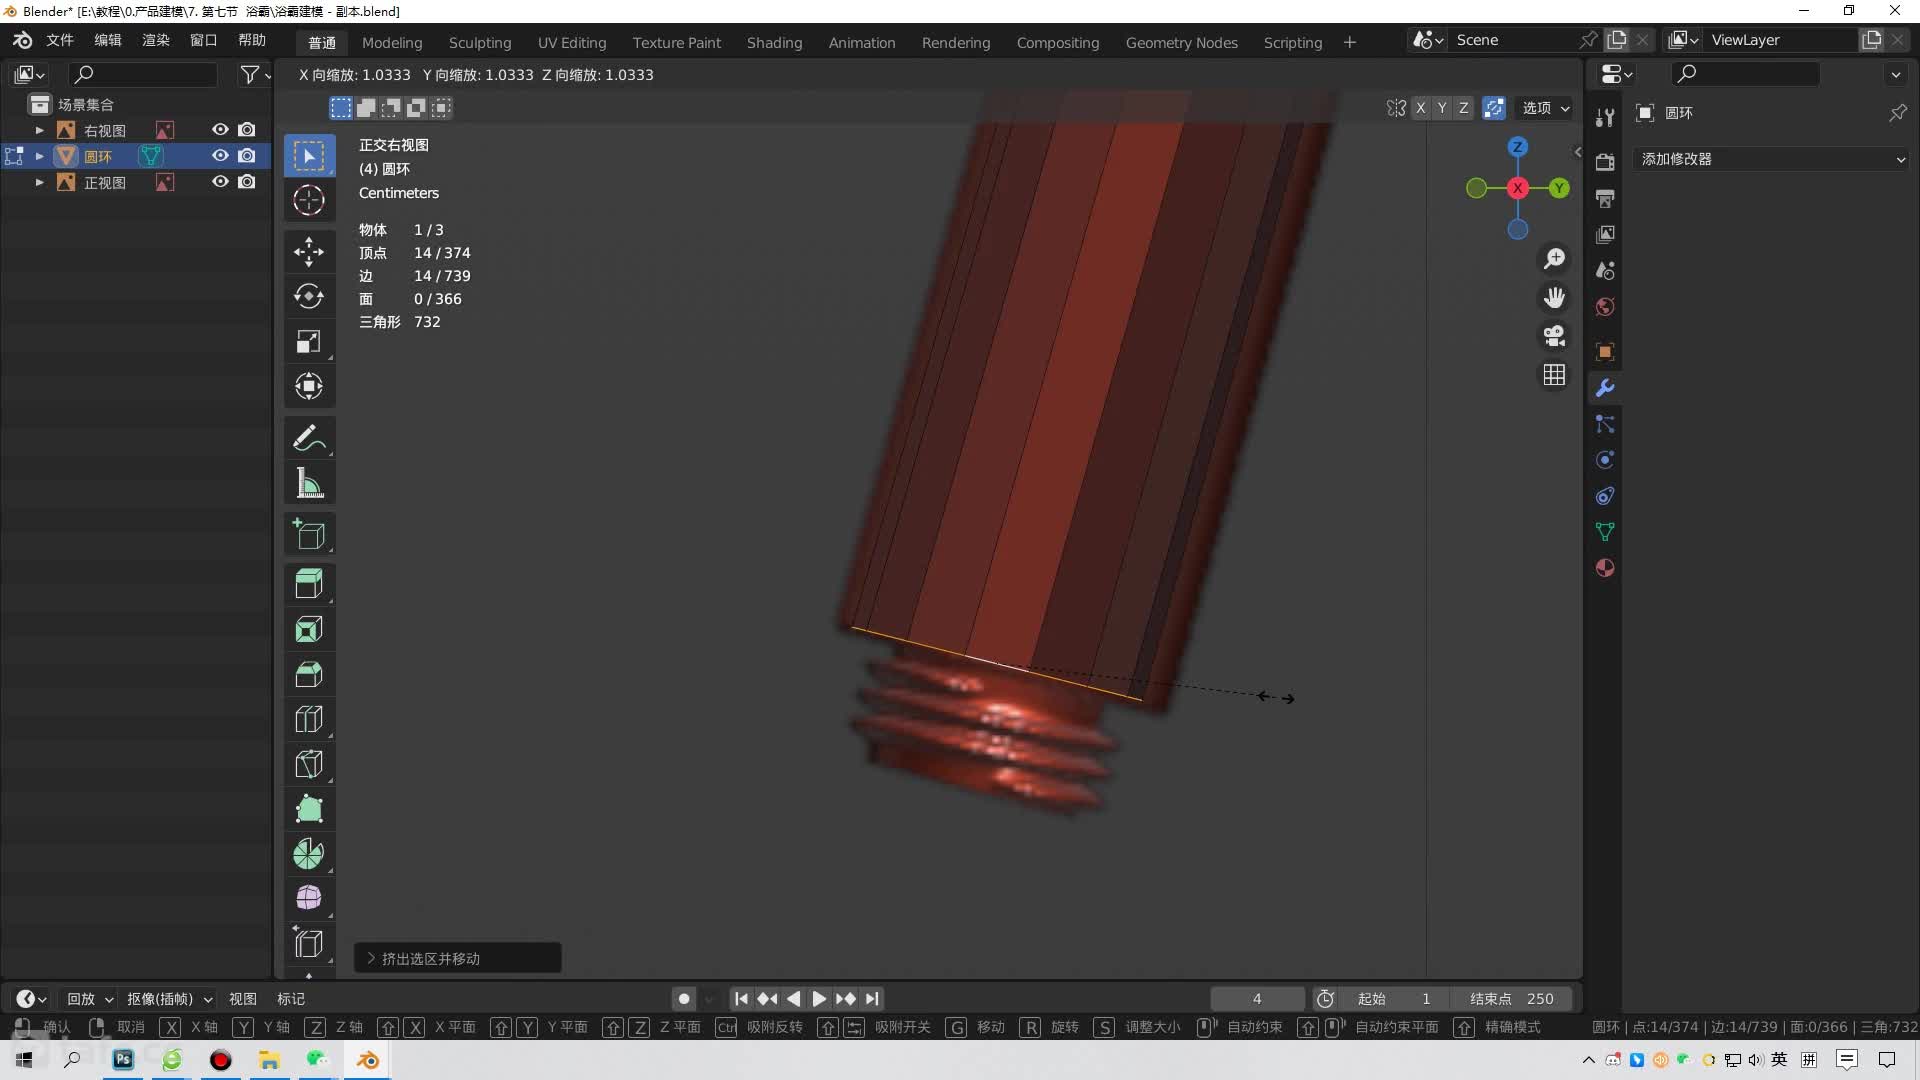Activate the 3D Cursor tool

click(x=309, y=200)
